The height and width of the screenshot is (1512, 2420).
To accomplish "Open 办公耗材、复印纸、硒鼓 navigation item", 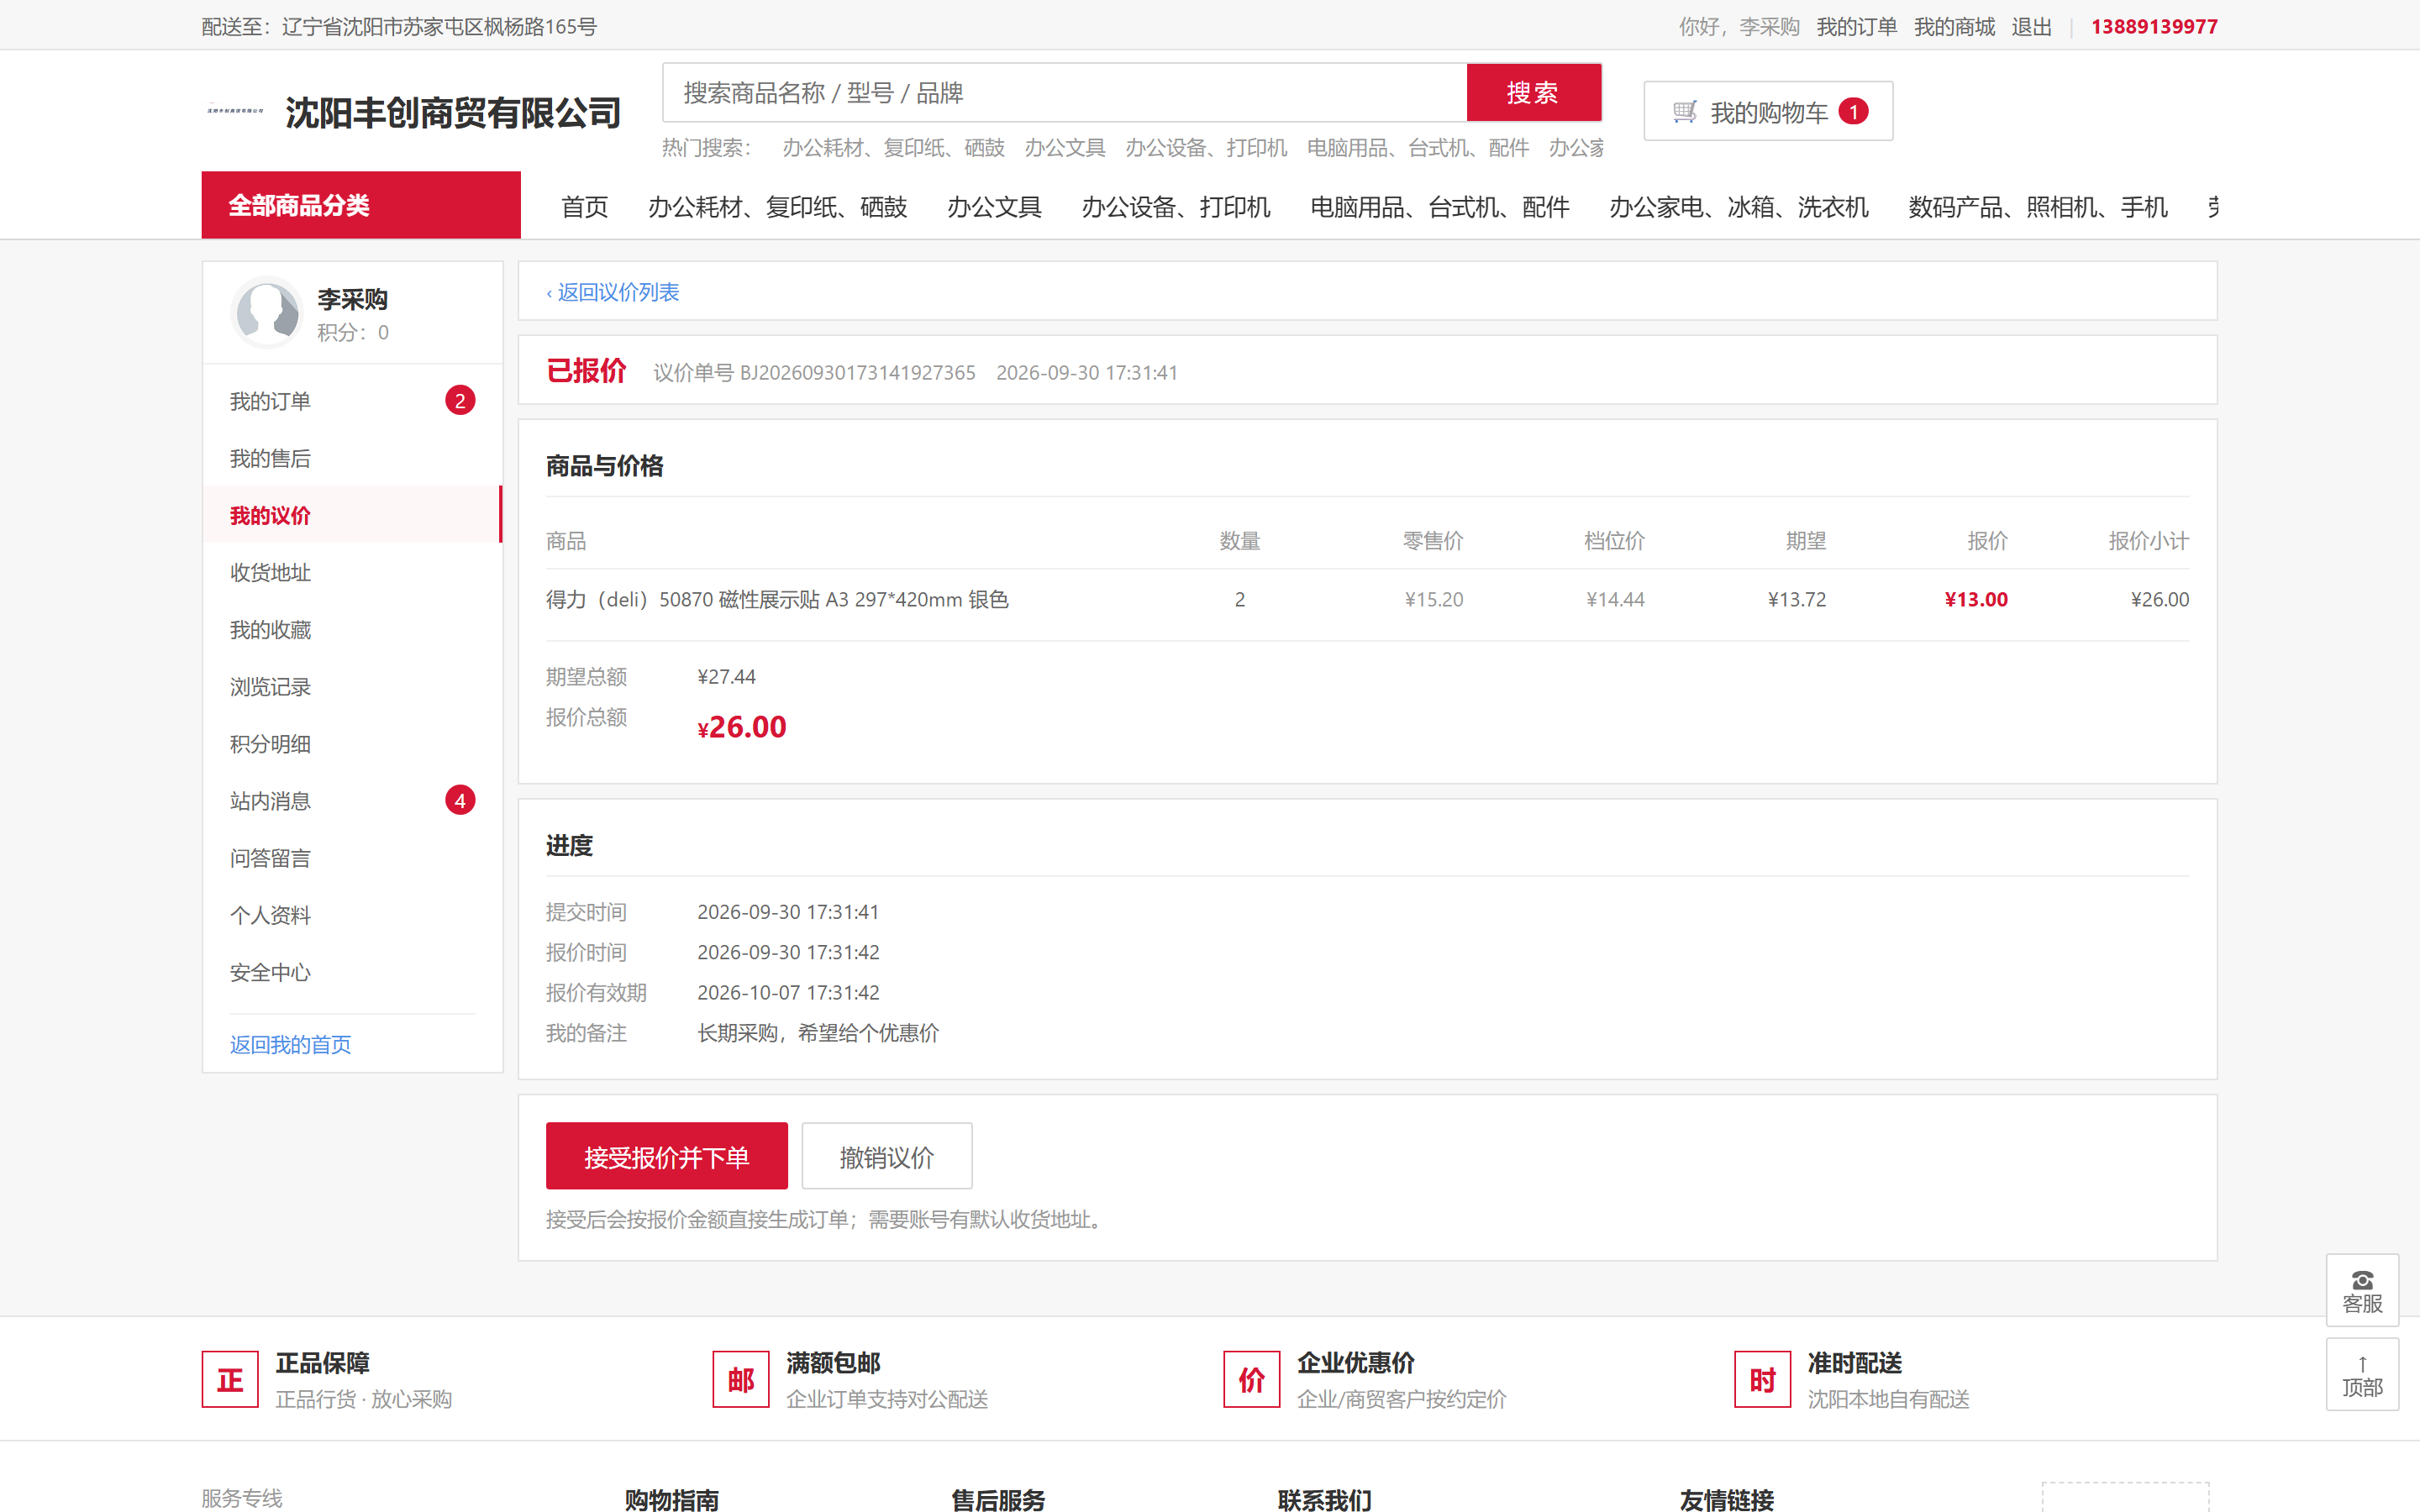I will tap(778, 207).
